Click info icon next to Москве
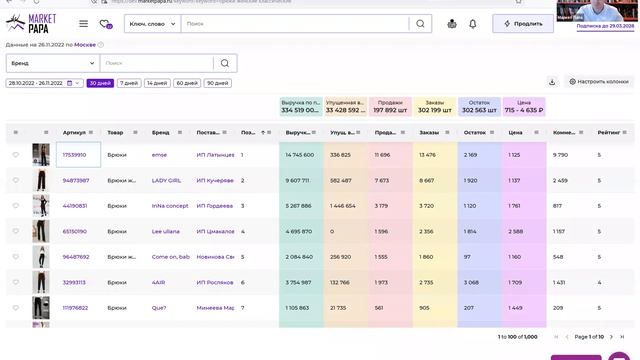 click(101, 45)
